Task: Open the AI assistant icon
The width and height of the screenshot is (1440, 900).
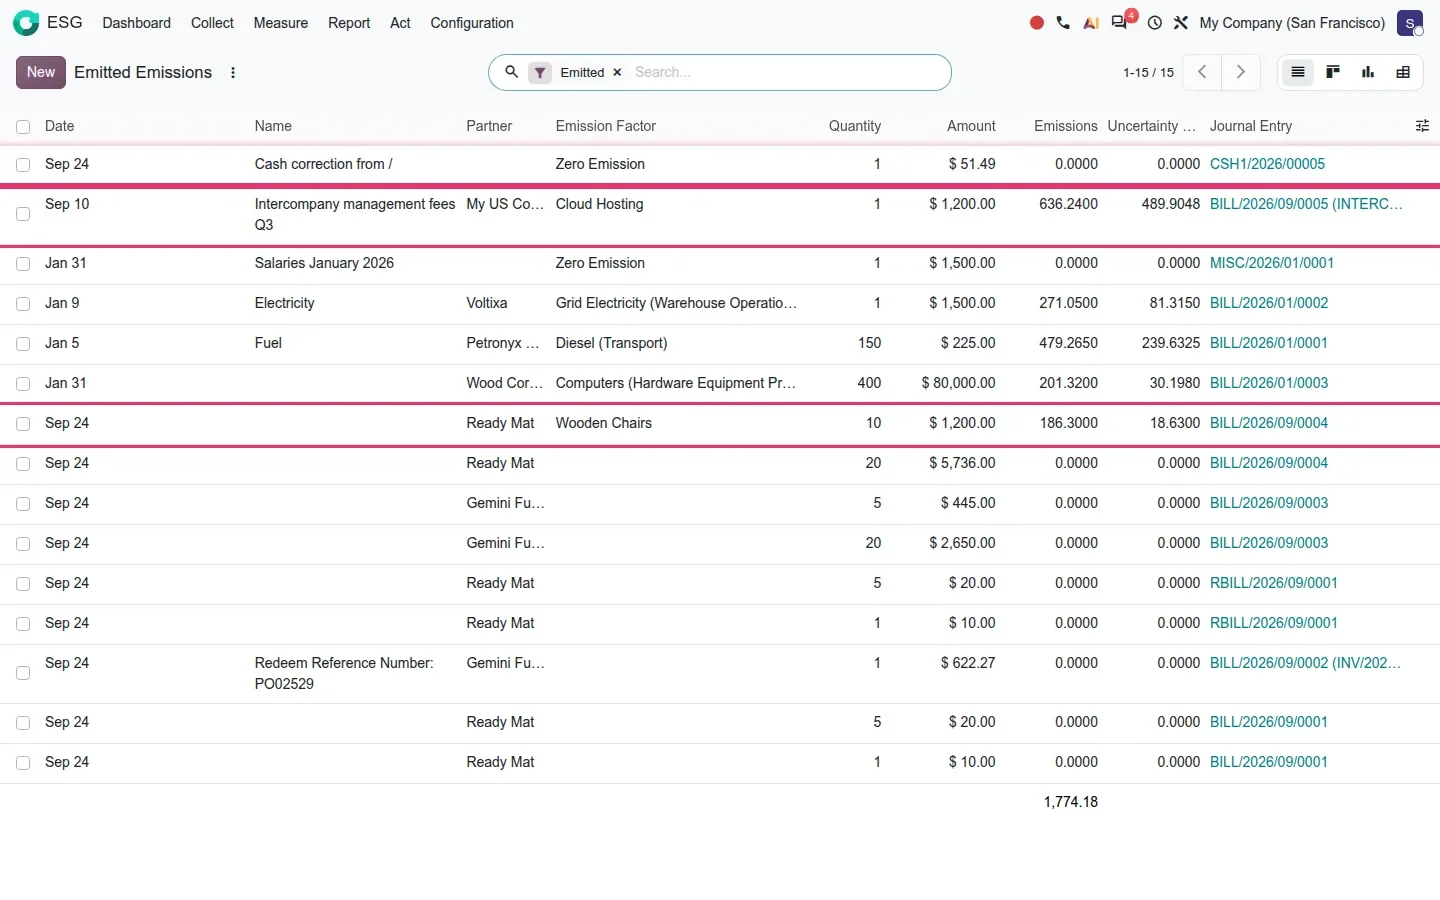Action: click(x=1091, y=22)
